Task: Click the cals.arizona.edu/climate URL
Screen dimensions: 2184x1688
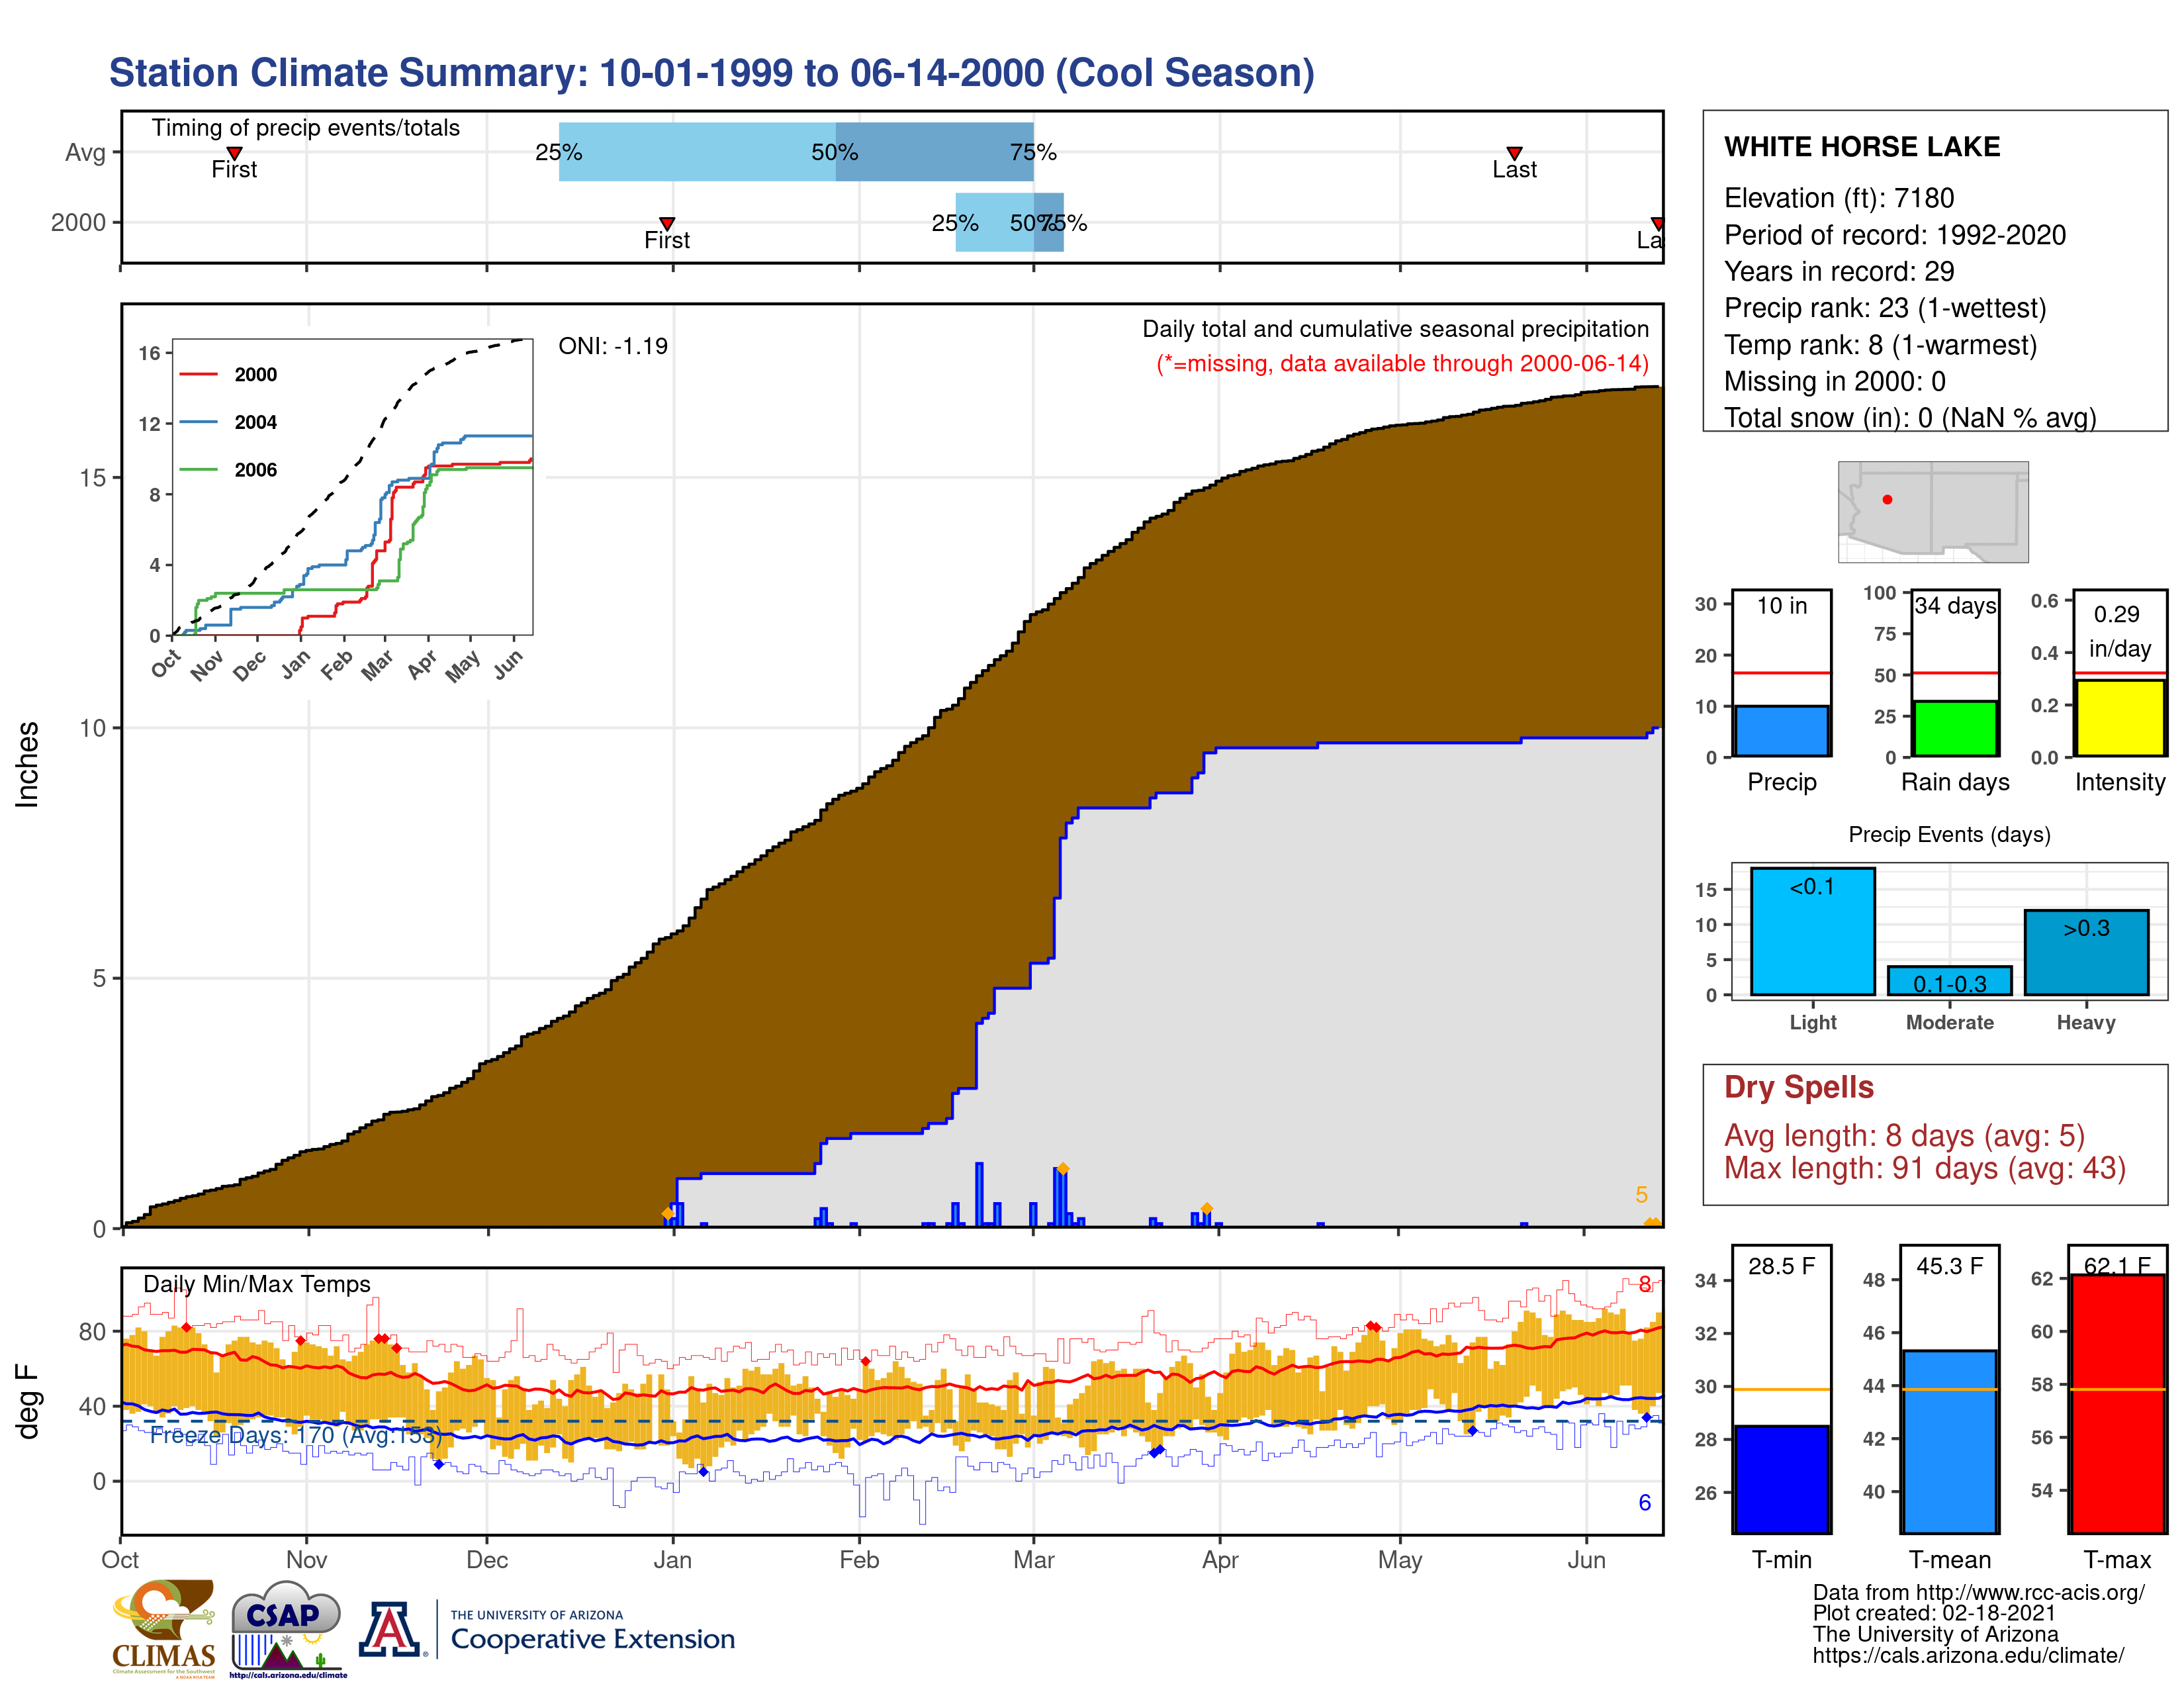Action: tap(1967, 1655)
